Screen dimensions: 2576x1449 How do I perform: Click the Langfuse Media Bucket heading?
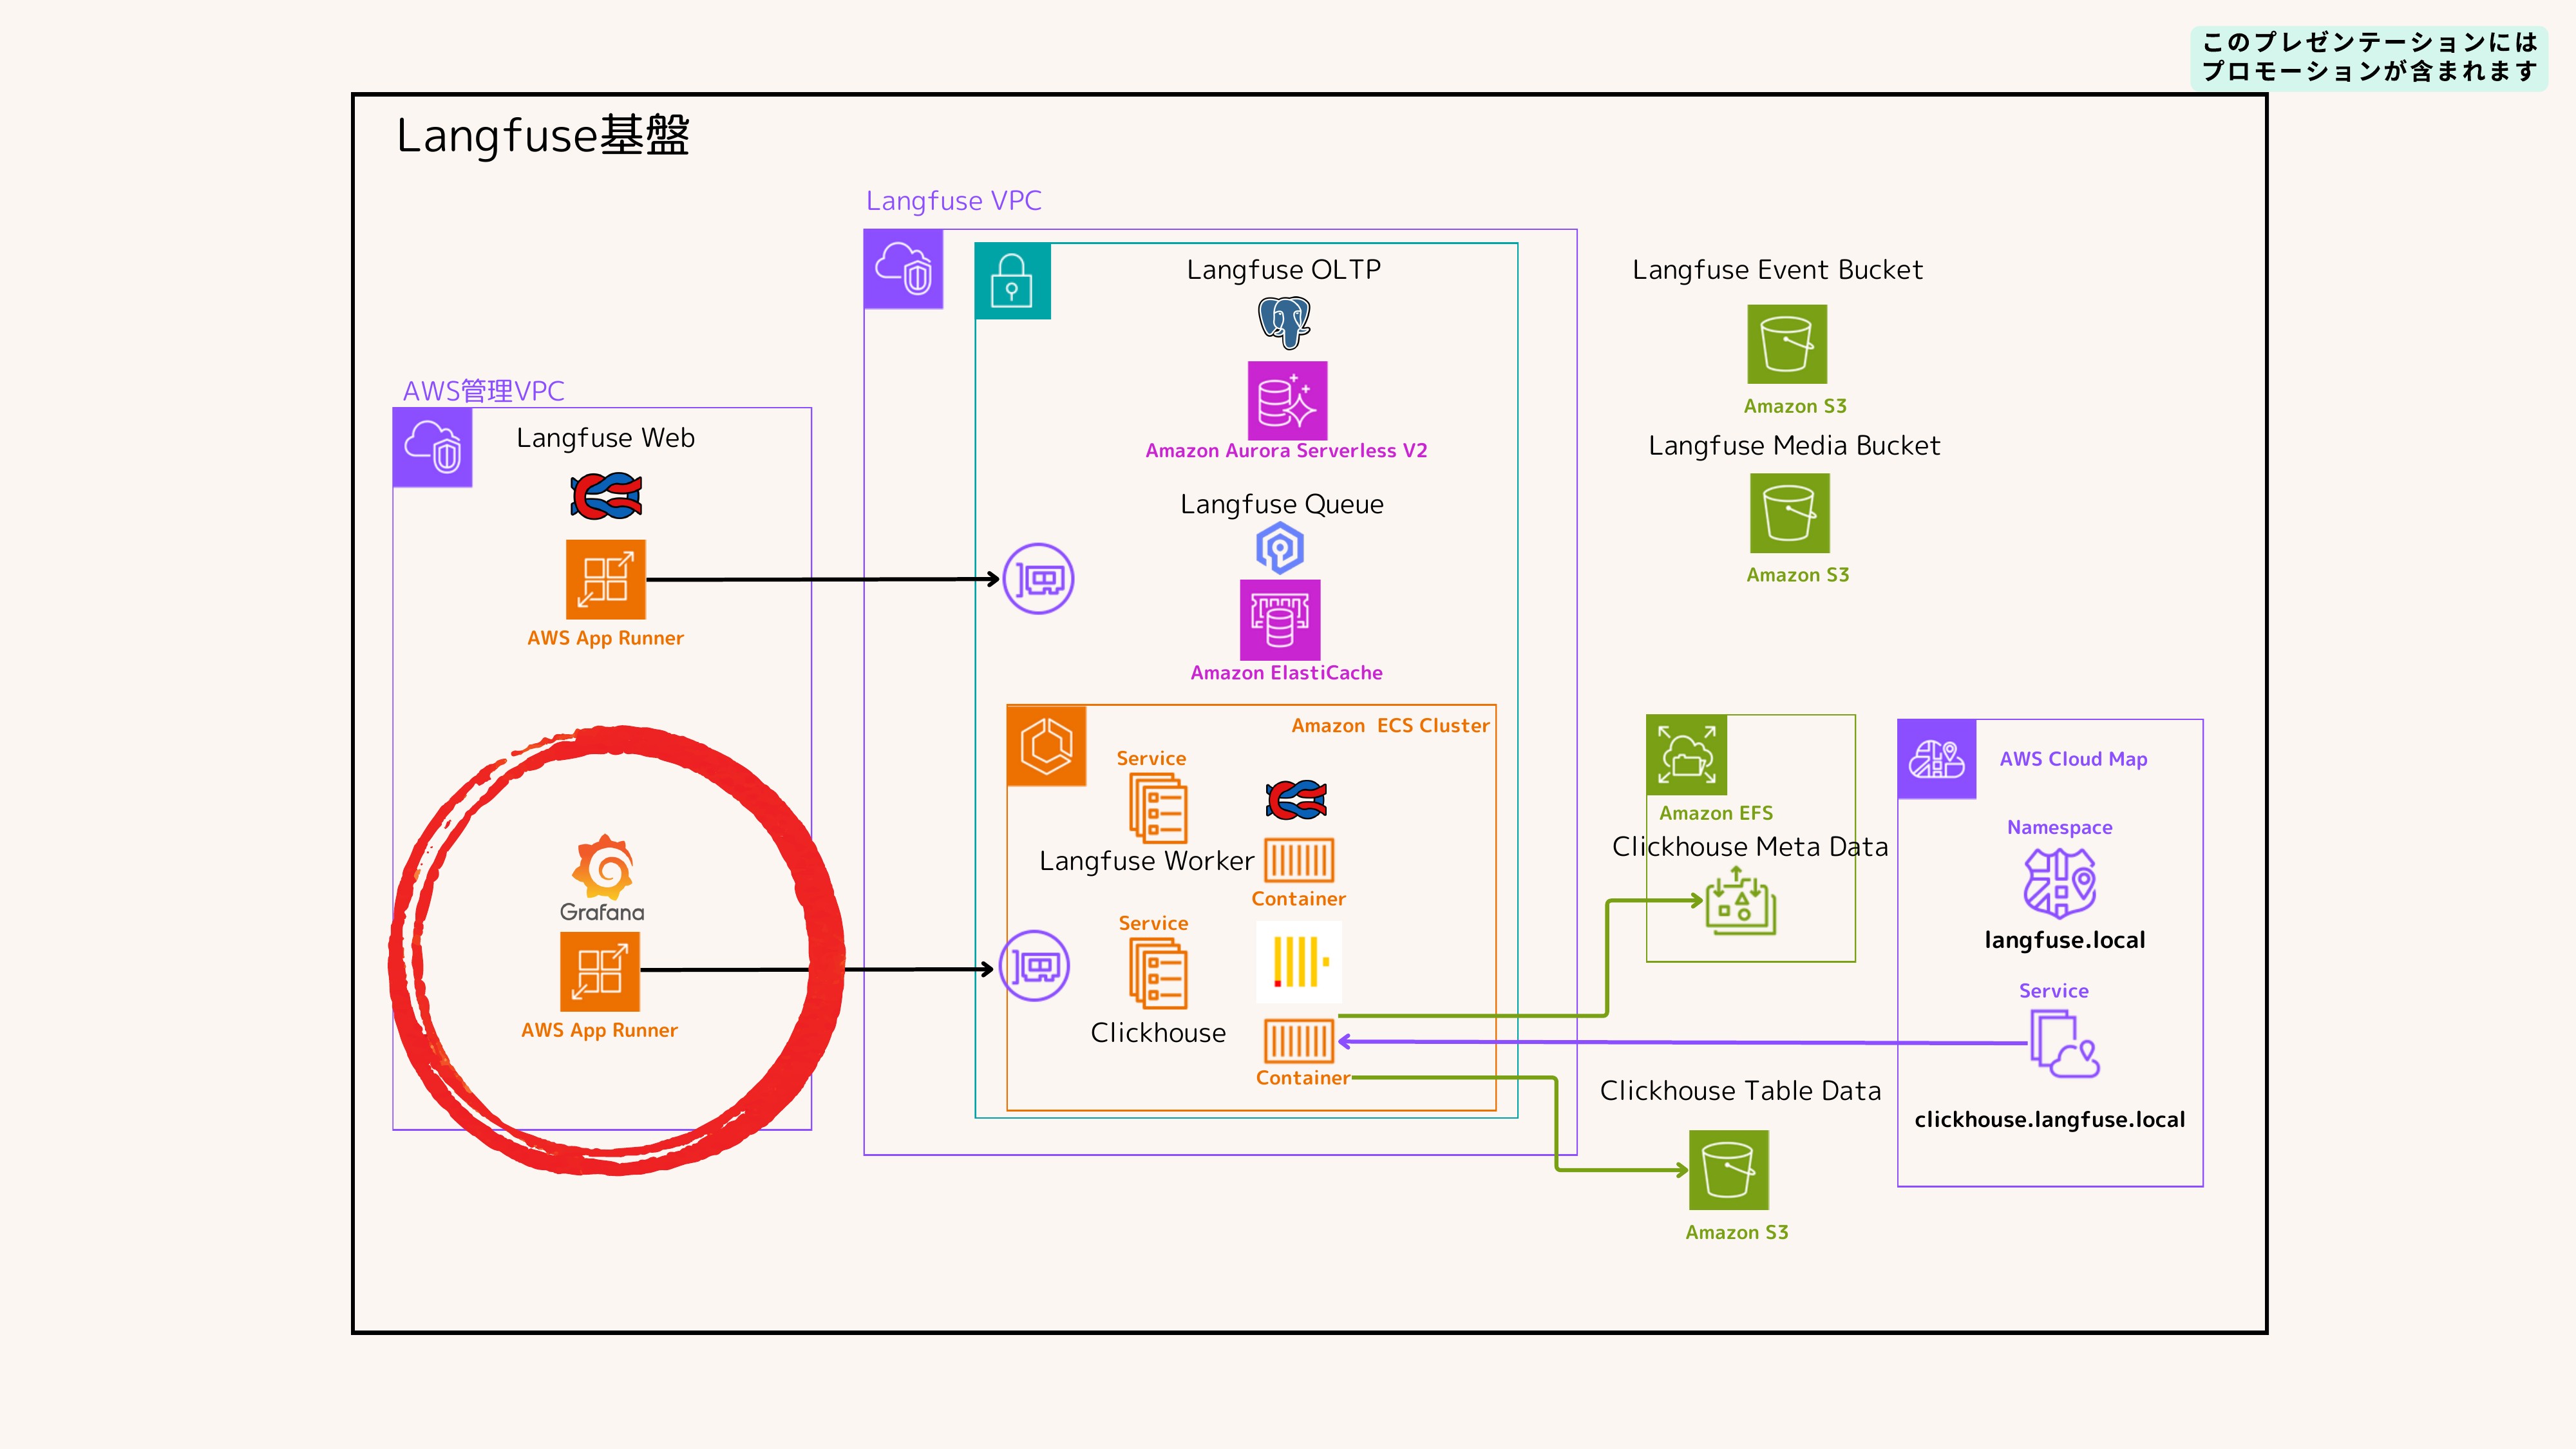tap(1795, 446)
